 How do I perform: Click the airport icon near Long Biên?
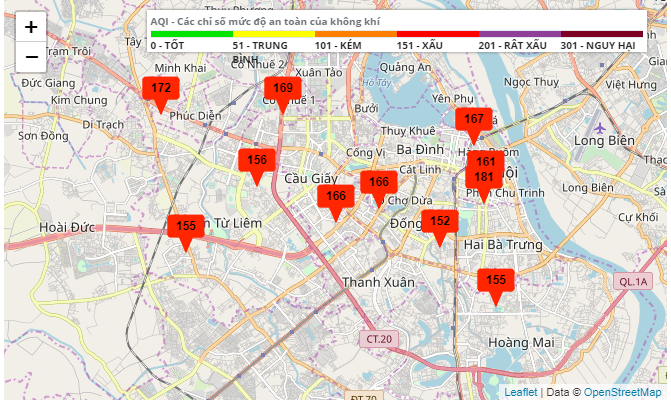click(x=599, y=127)
